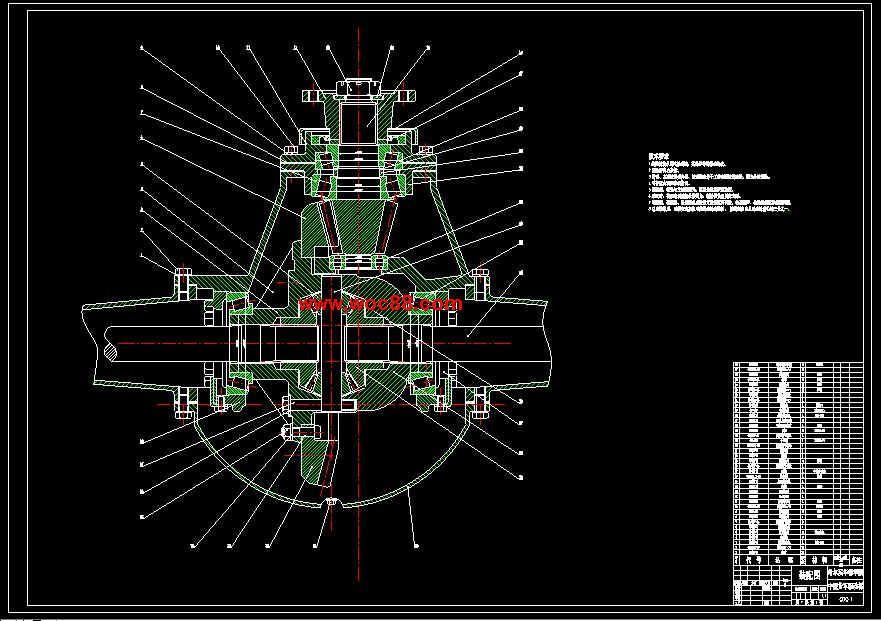The height and width of the screenshot is (621, 881).
Task: Select the 备注 column header in parts list
Action: (856, 560)
